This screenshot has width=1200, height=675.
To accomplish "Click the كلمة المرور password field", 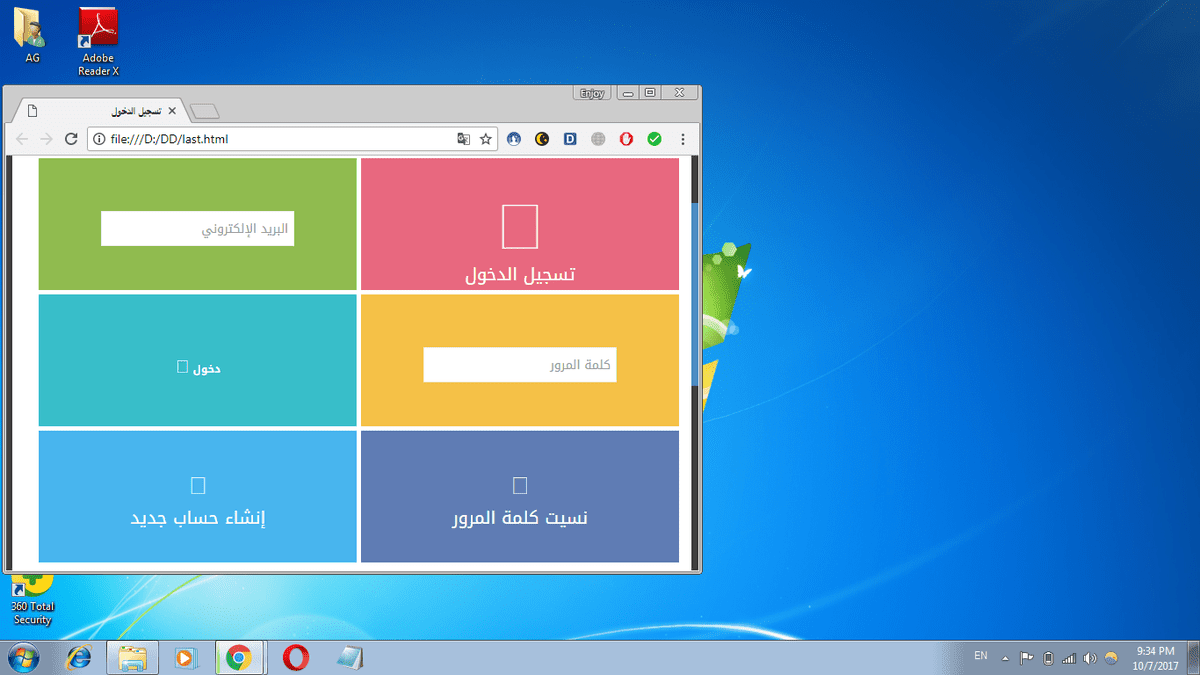I will pyautogui.click(x=520, y=364).
